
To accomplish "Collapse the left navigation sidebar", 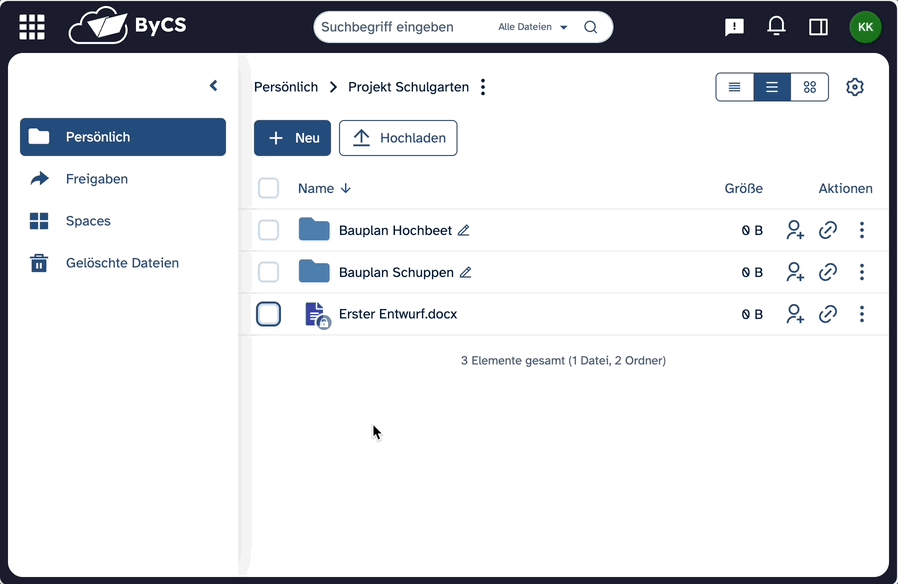I will [213, 86].
